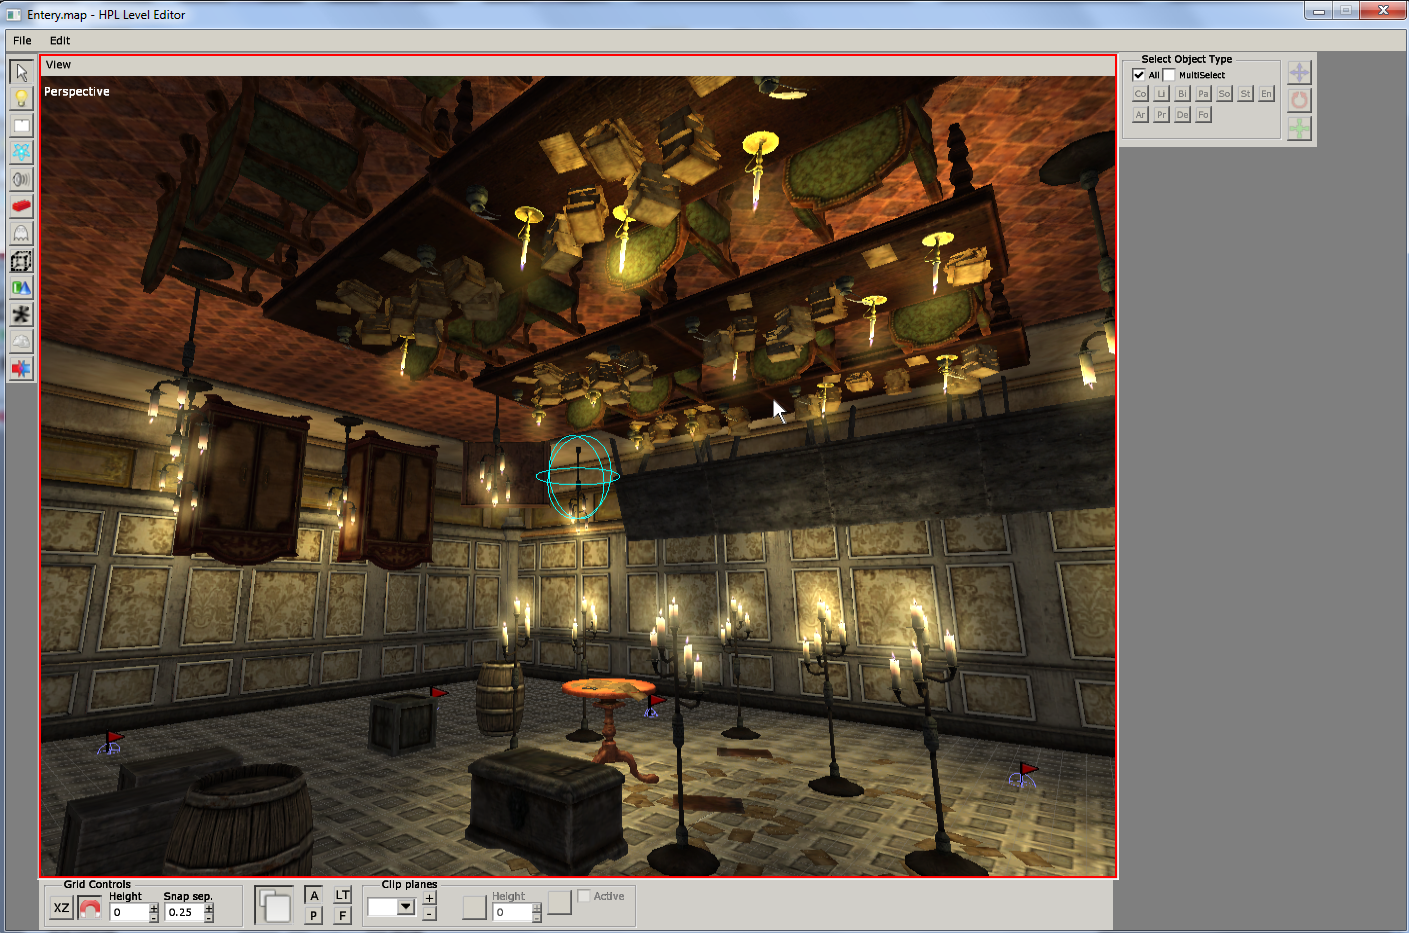Toggle the clip plane Active checkbox
Image resolution: width=1409 pixels, height=933 pixels.
584,896
